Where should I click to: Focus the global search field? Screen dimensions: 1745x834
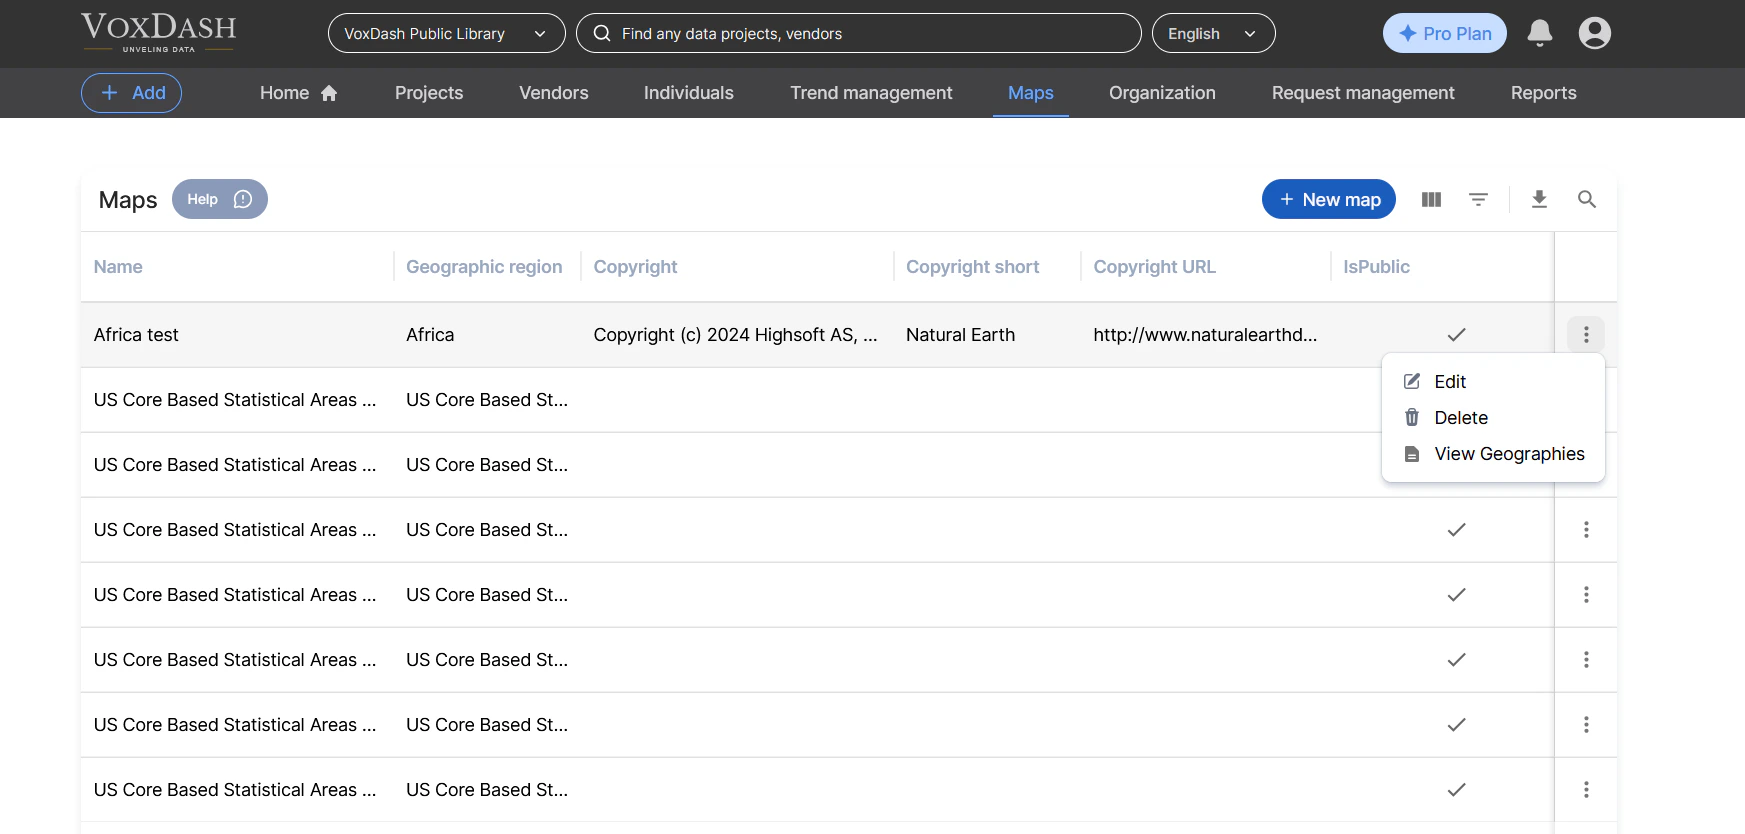click(x=859, y=33)
